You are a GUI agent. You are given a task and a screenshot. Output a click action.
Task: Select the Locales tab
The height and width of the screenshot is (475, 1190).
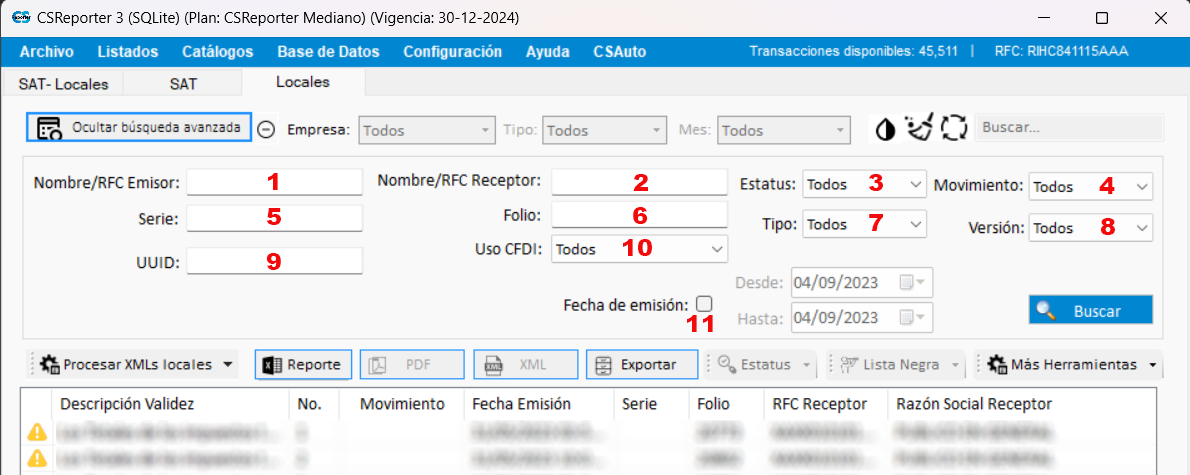pos(303,82)
